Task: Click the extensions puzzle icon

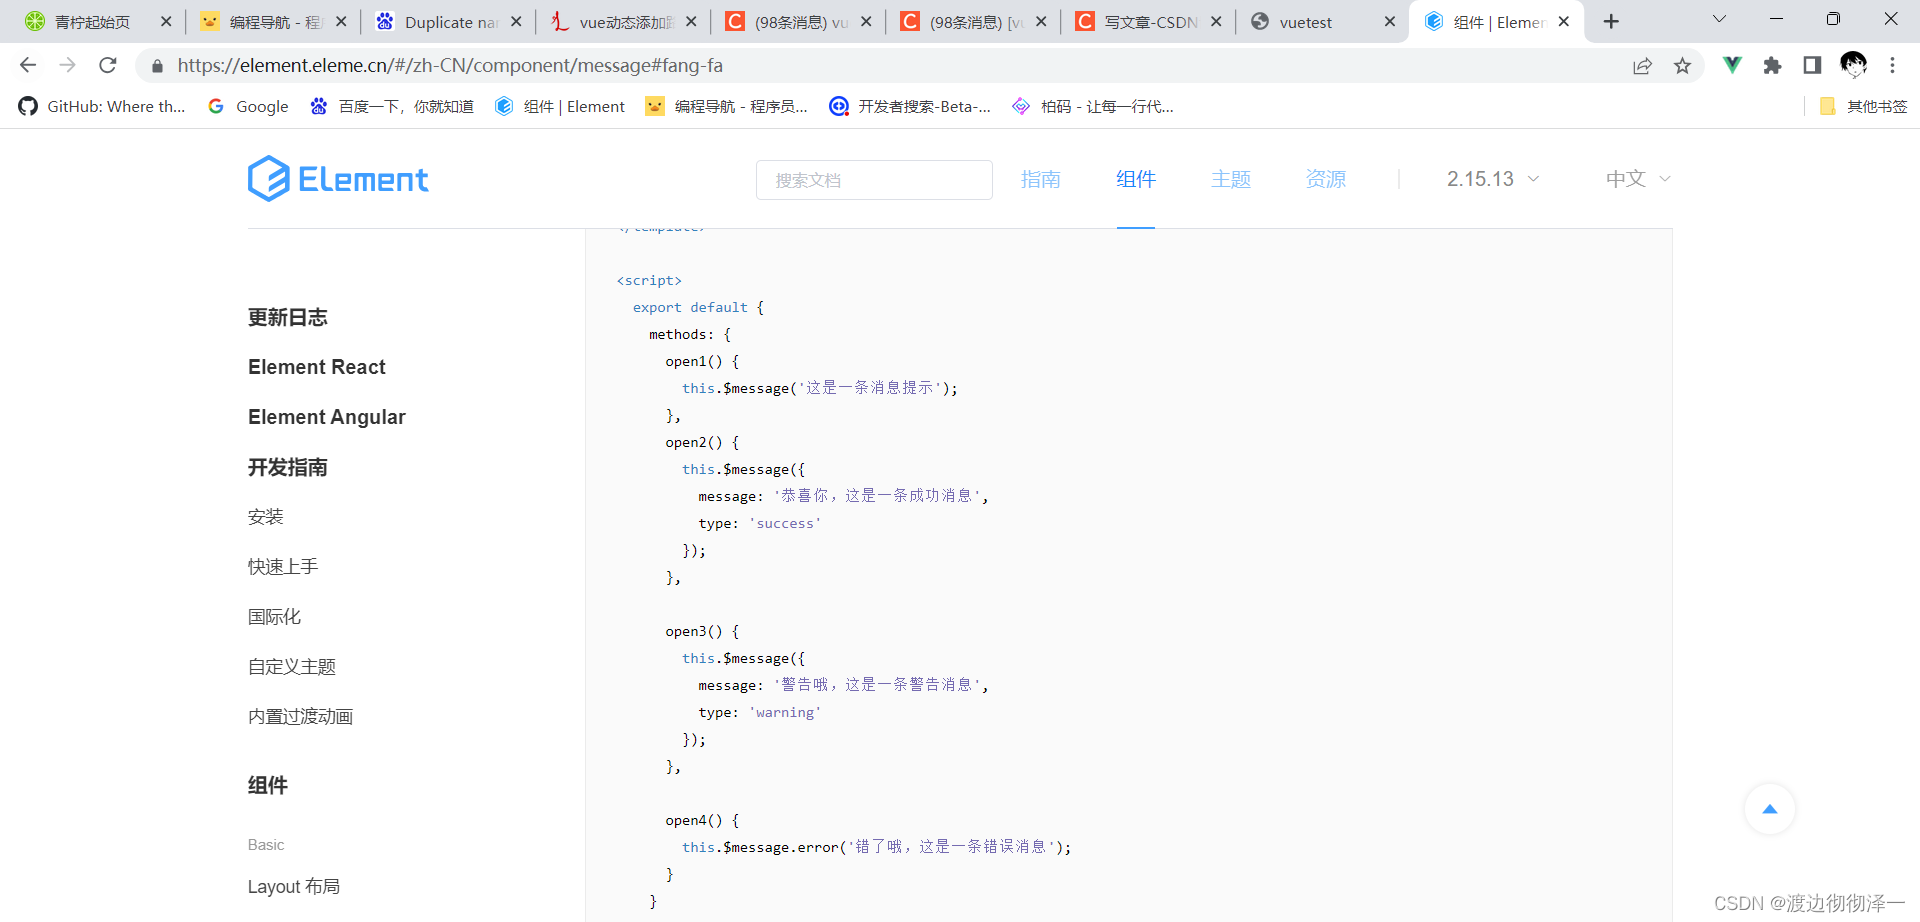Action: [1772, 65]
